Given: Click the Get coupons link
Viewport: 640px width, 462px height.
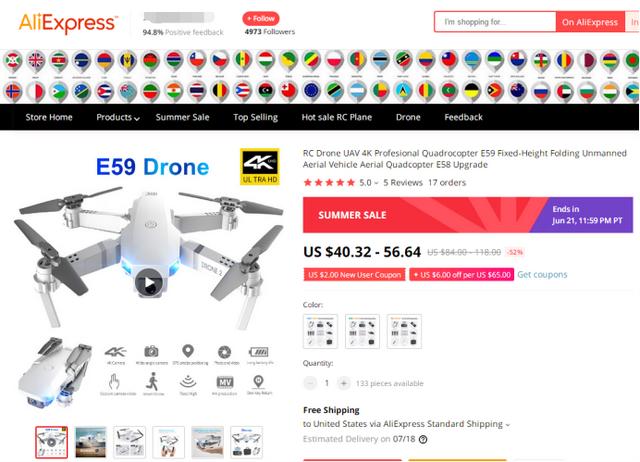Looking at the screenshot, I should 542,275.
